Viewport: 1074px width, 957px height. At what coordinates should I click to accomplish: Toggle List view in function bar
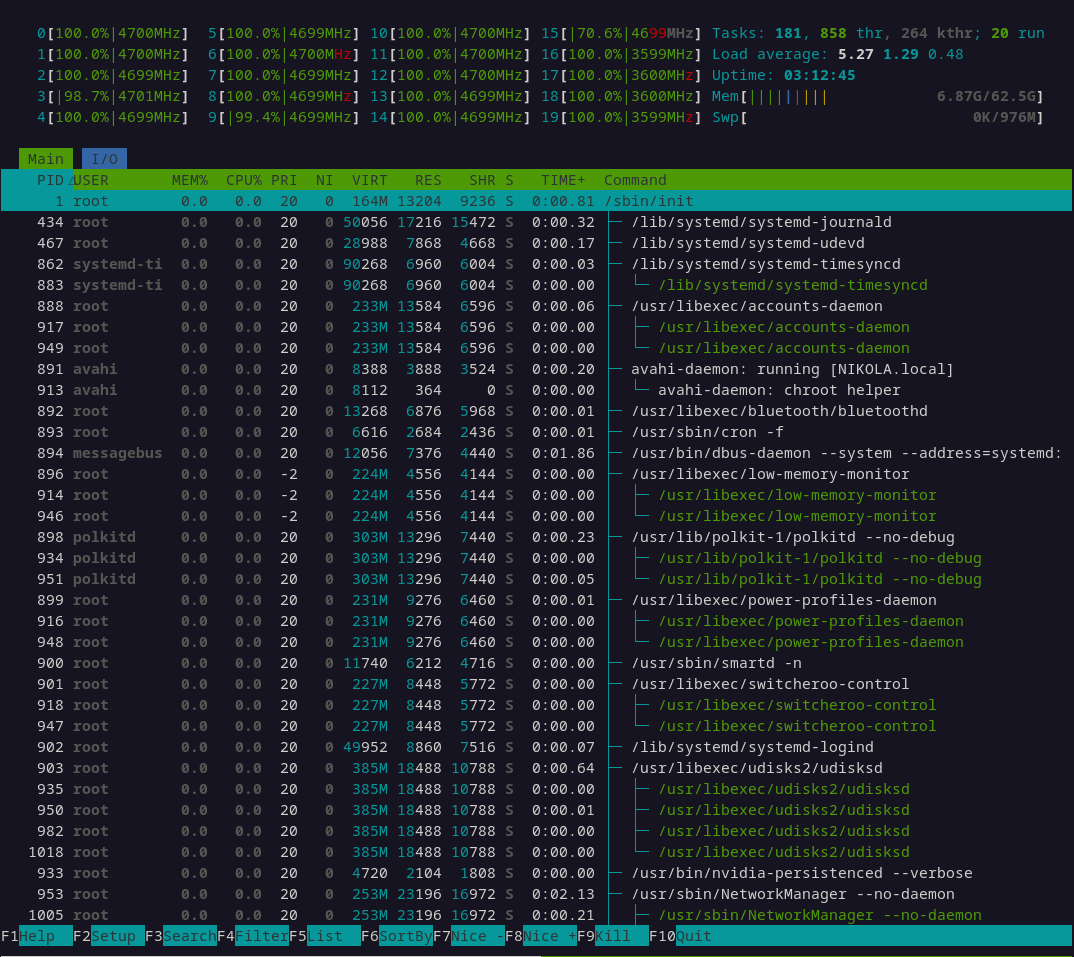click(x=325, y=936)
